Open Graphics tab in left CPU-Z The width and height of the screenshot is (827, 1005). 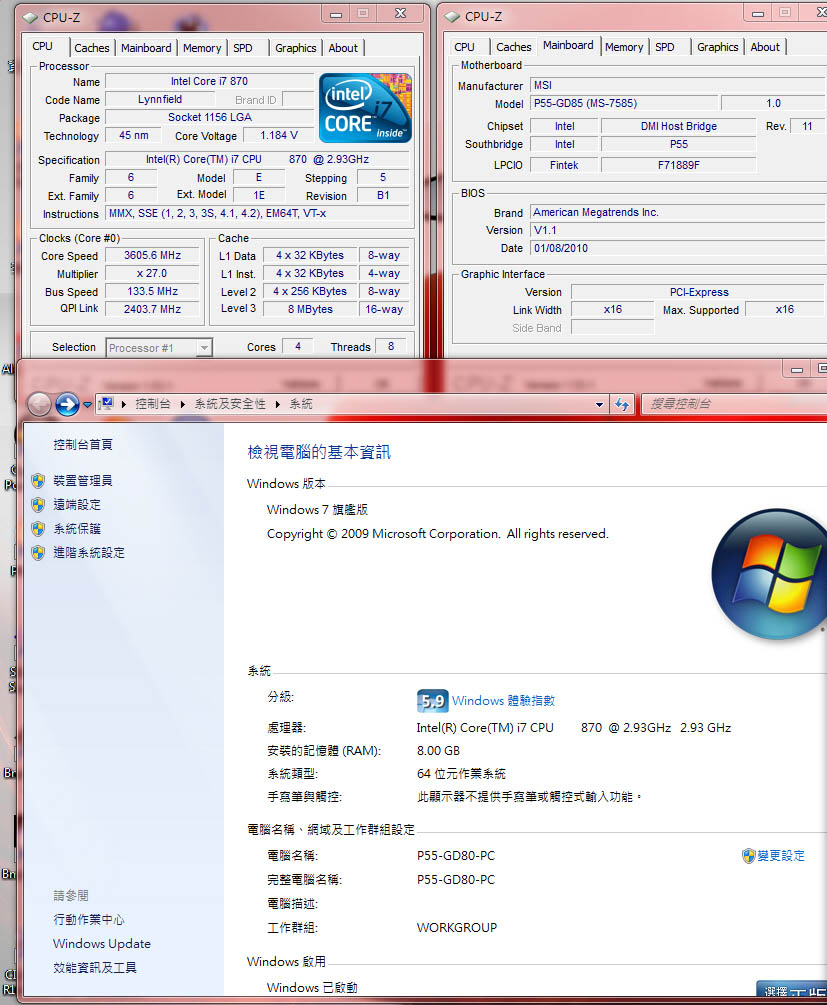click(296, 48)
